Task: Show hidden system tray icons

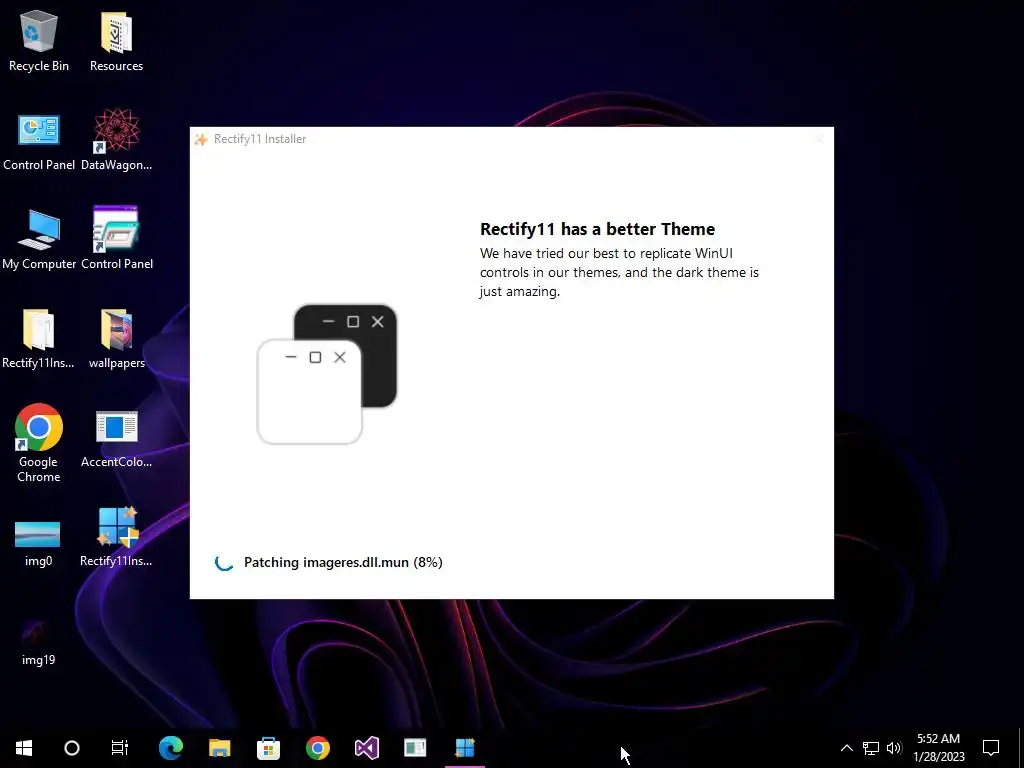Action: click(x=846, y=748)
